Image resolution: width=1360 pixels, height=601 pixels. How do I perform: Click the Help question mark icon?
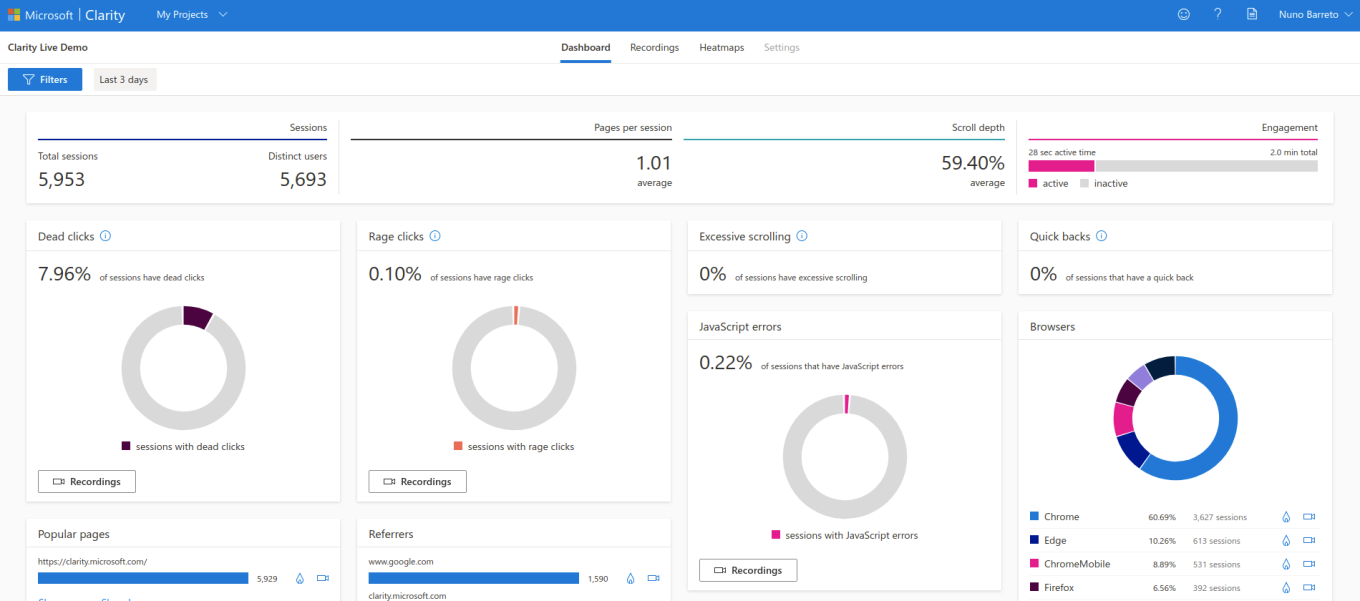[1218, 14]
